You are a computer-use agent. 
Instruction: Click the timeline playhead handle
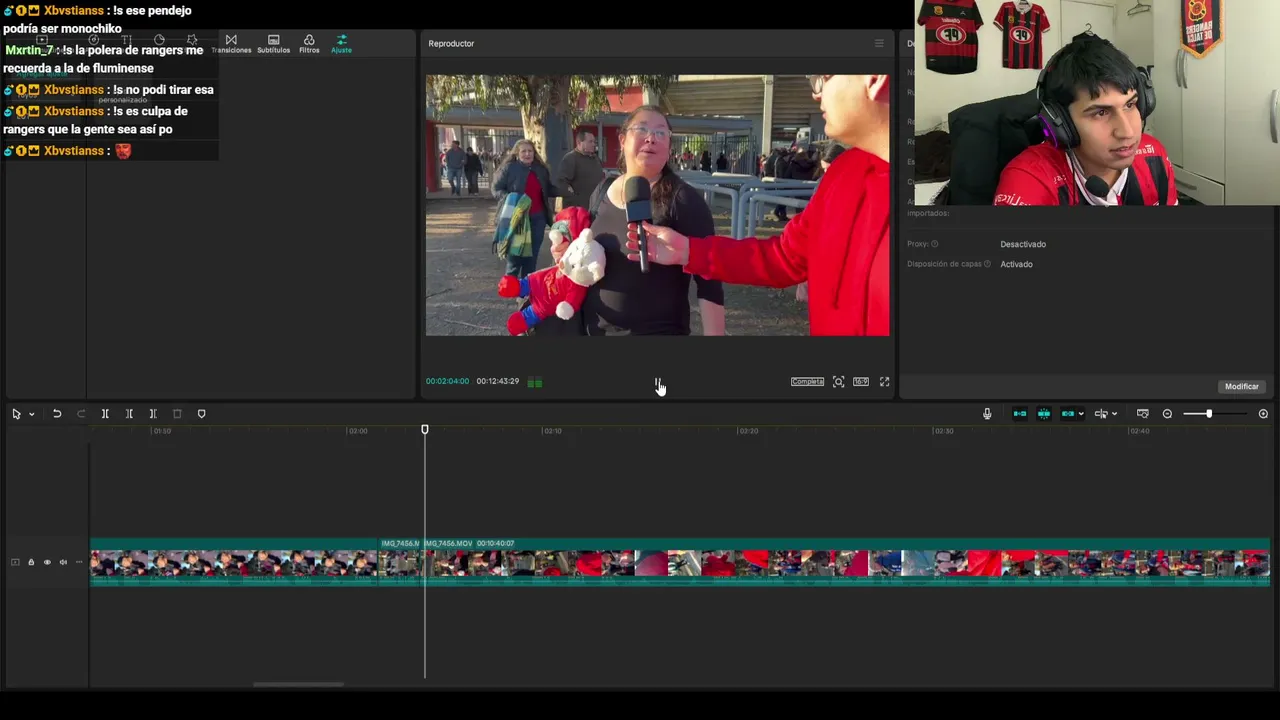pyautogui.click(x=425, y=430)
